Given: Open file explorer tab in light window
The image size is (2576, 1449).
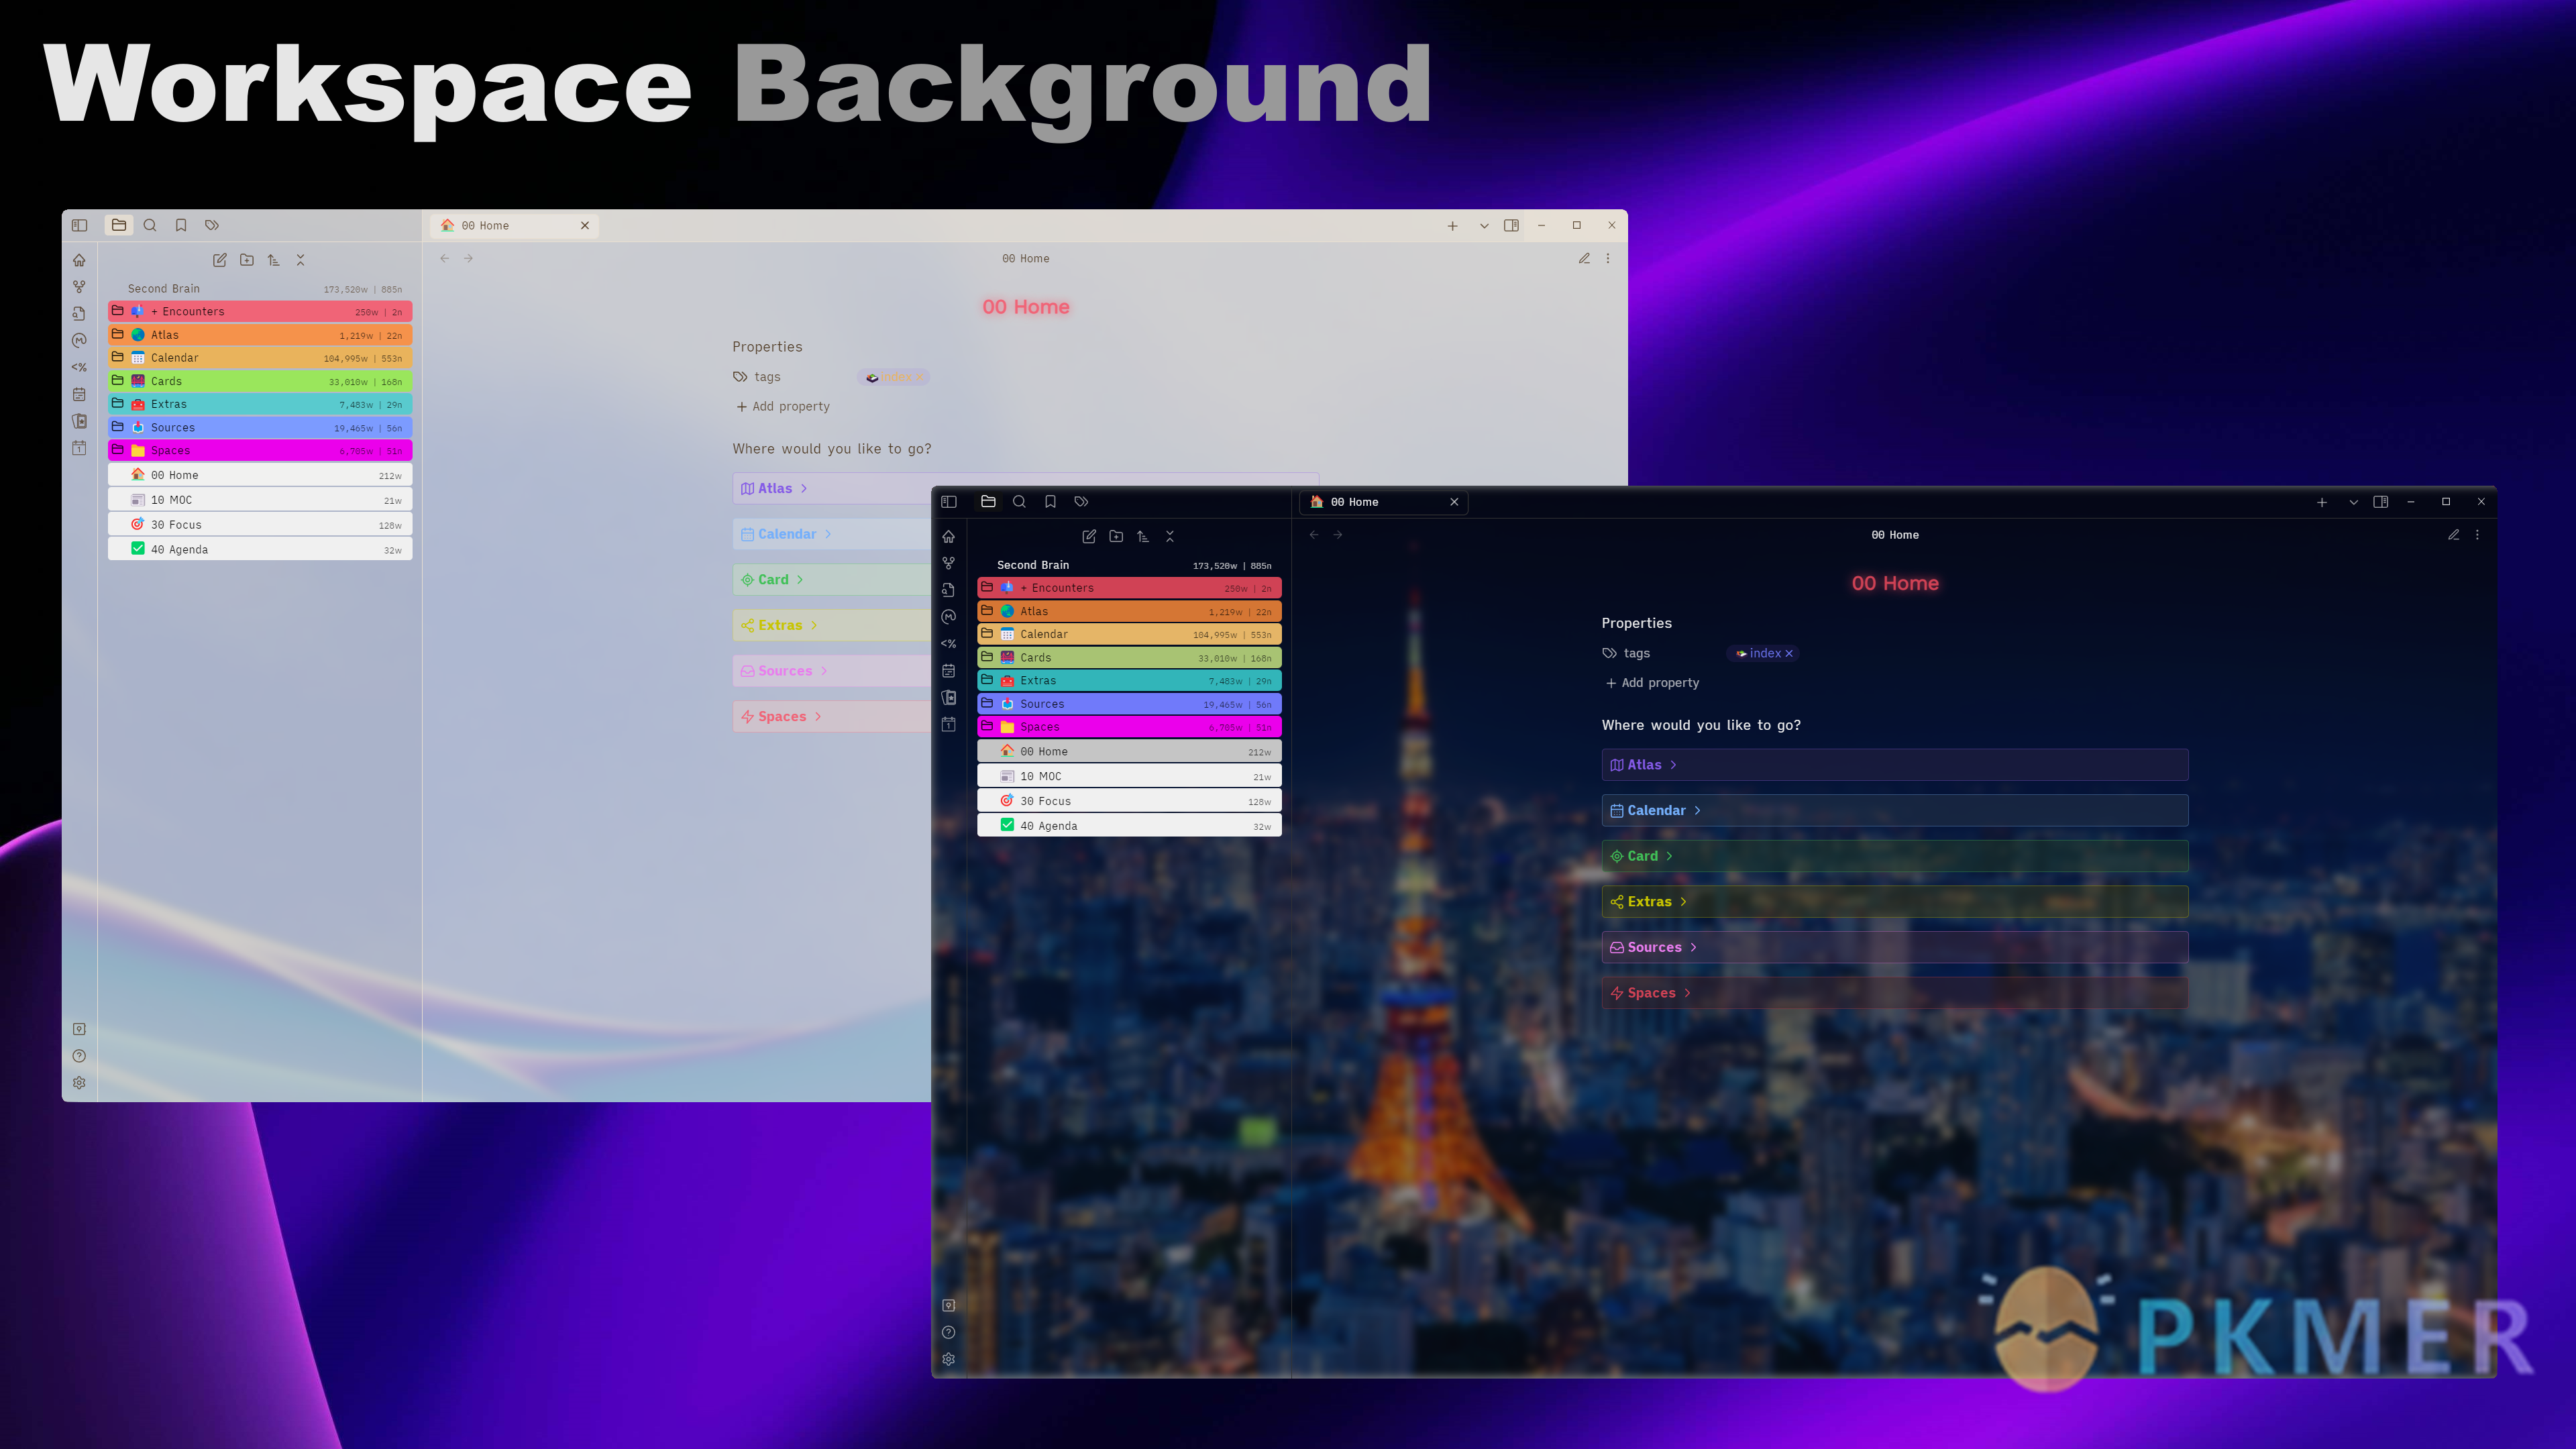Looking at the screenshot, I should coord(119,225).
